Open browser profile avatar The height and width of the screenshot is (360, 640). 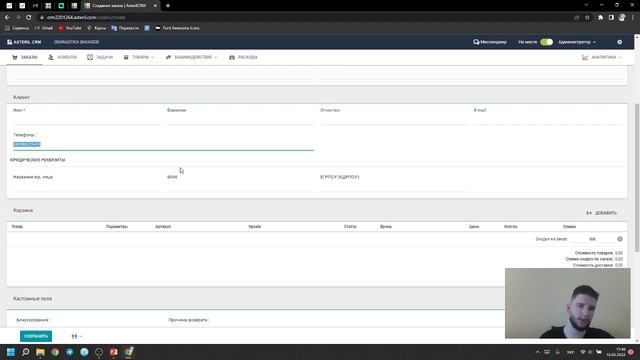(x=622, y=18)
